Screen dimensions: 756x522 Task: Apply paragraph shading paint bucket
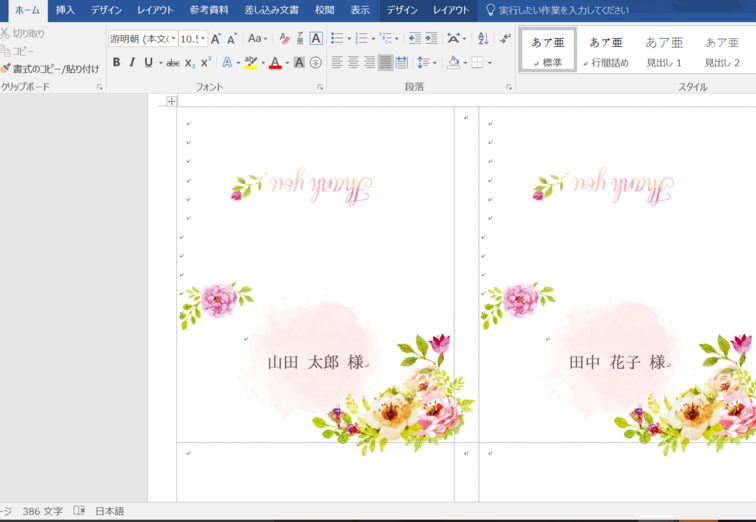point(453,62)
